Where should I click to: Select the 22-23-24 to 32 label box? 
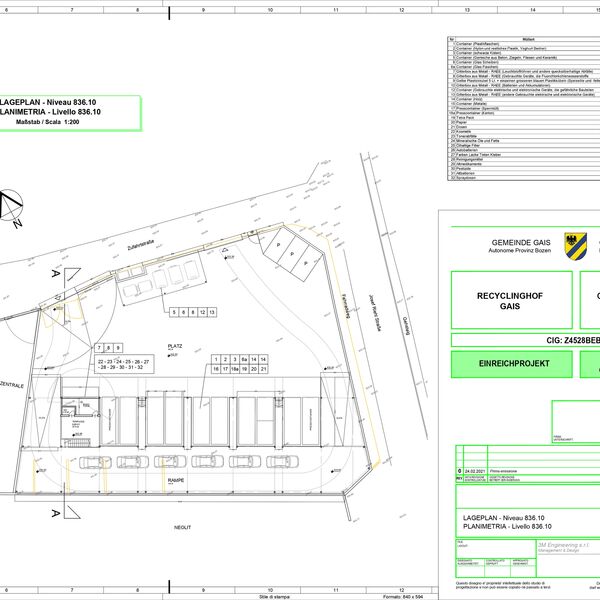[124, 364]
